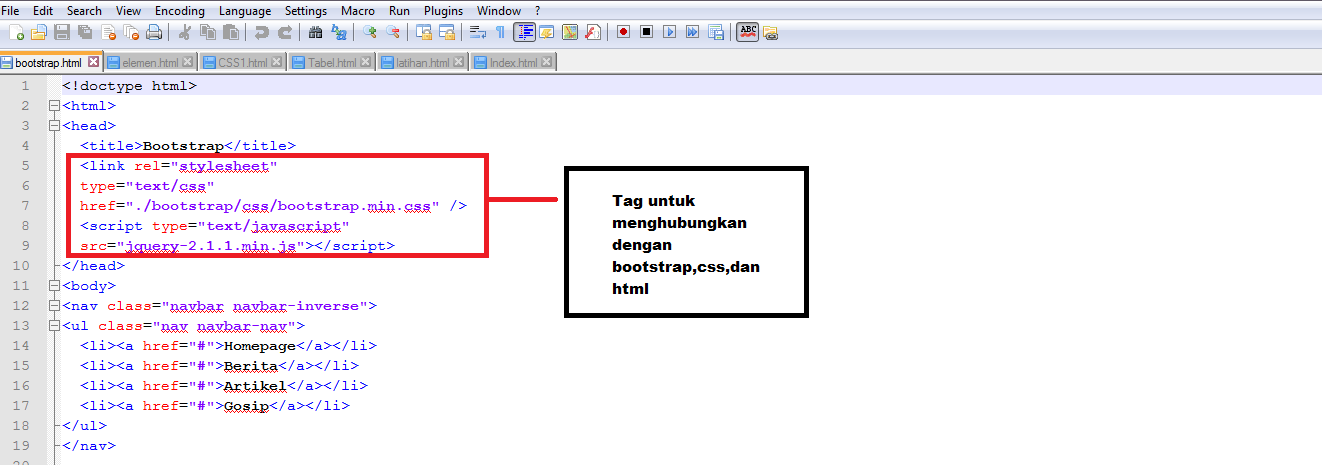The width and height of the screenshot is (1322, 465).
Task: Click the Cut scissors icon
Action: click(x=185, y=32)
